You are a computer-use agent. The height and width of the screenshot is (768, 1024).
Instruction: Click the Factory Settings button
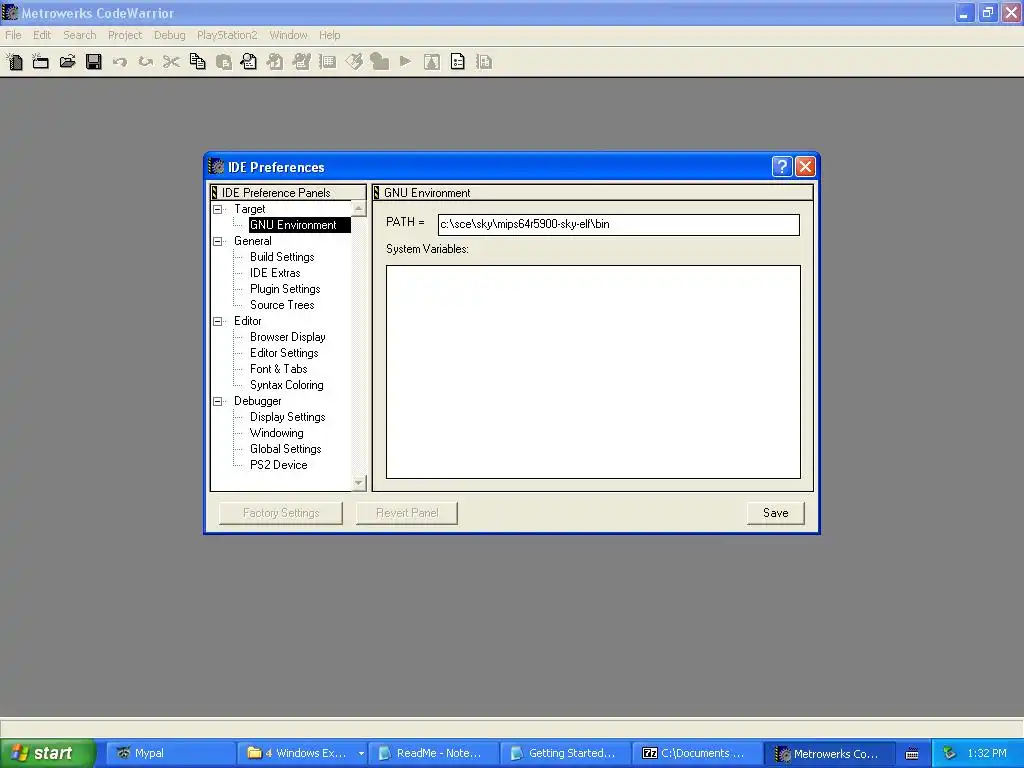tap(281, 513)
